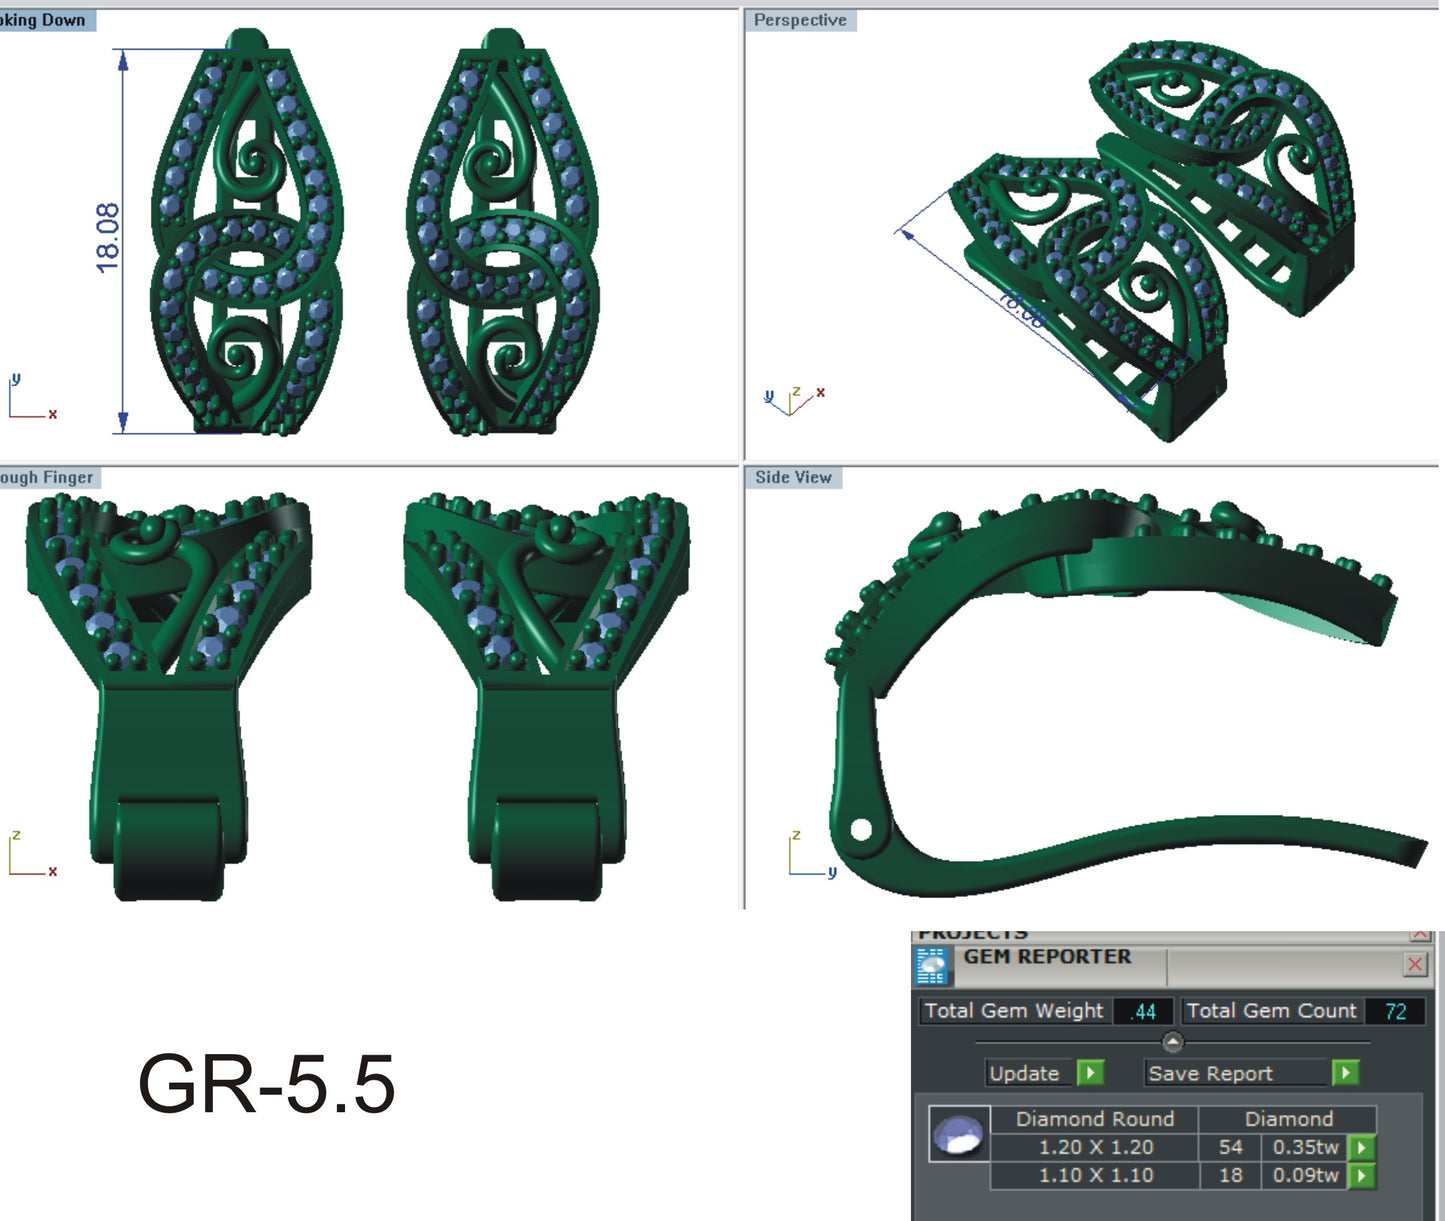This screenshot has height=1221, width=1445.
Task: Click the Total Gem Weight label
Action: [x=1014, y=1011]
